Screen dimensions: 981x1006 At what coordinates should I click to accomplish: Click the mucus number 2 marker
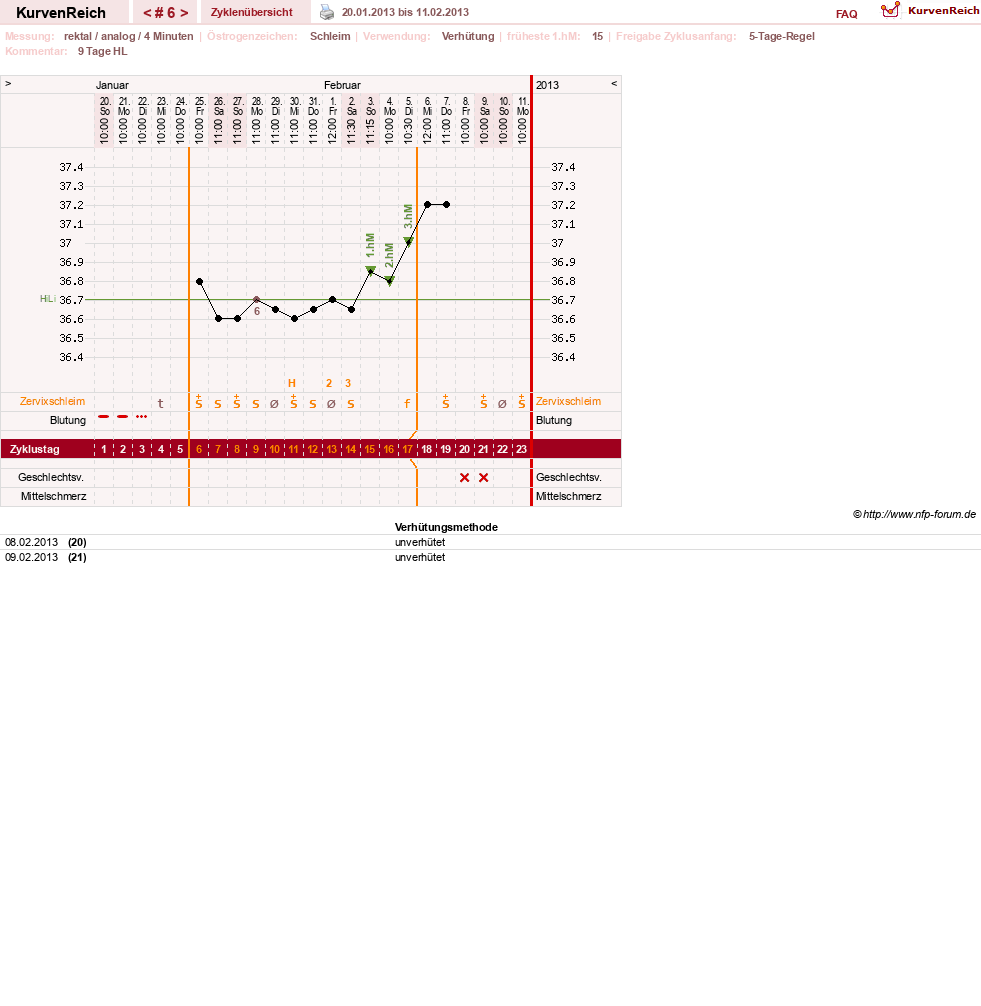329,384
